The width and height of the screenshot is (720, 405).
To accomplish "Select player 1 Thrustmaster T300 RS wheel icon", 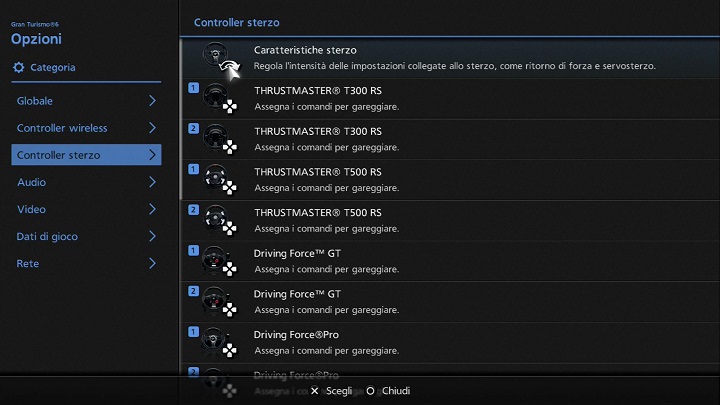I will click(214, 98).
